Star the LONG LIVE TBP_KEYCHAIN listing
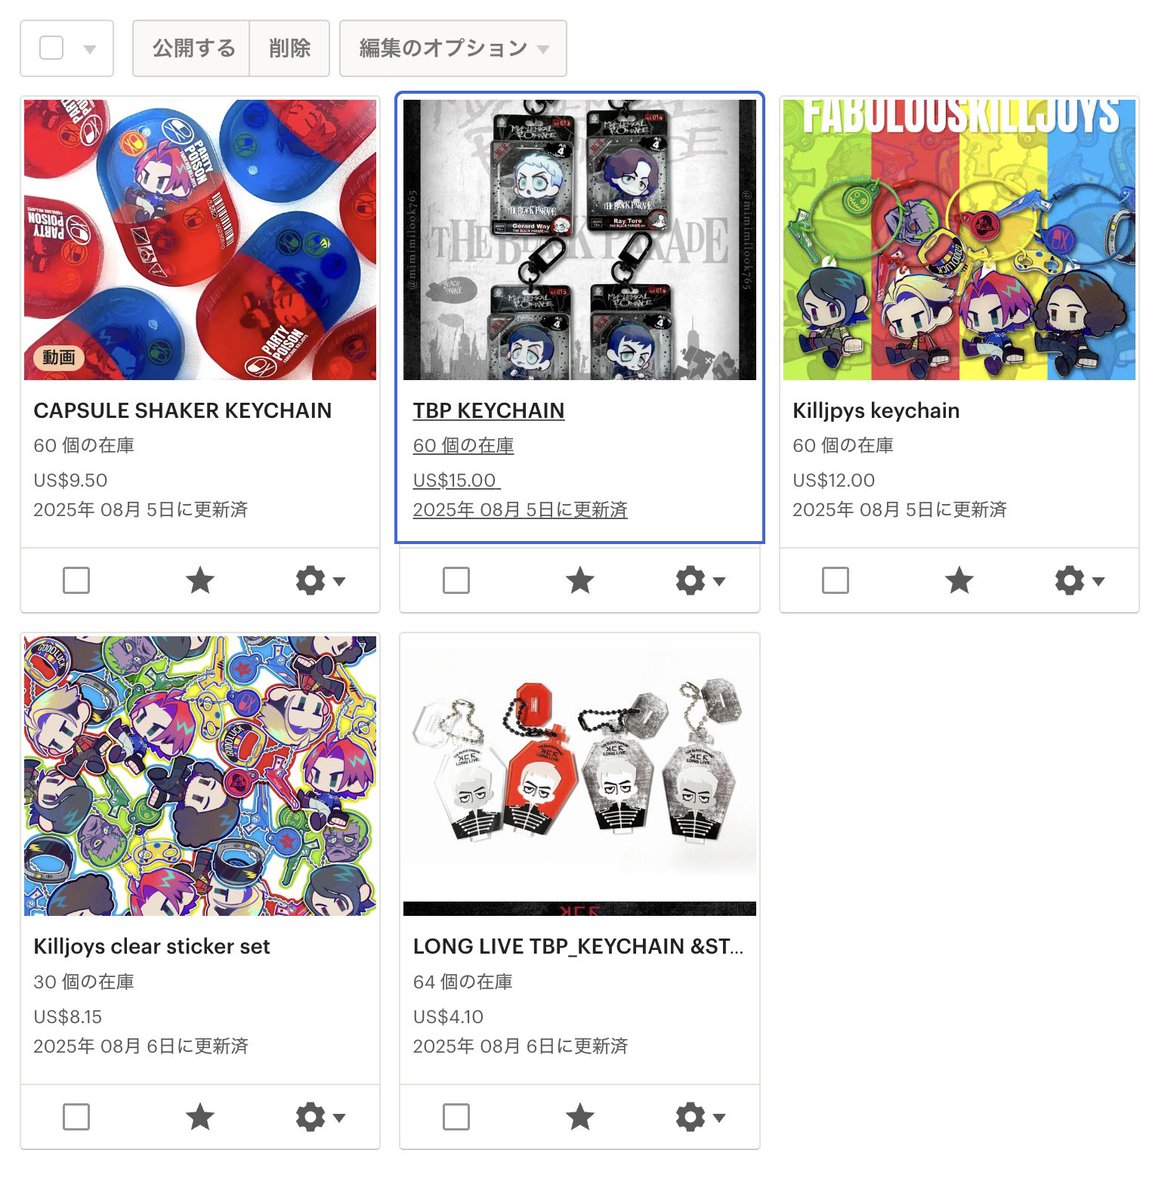1174x1200 pixels. click(x=580, y=1116)
